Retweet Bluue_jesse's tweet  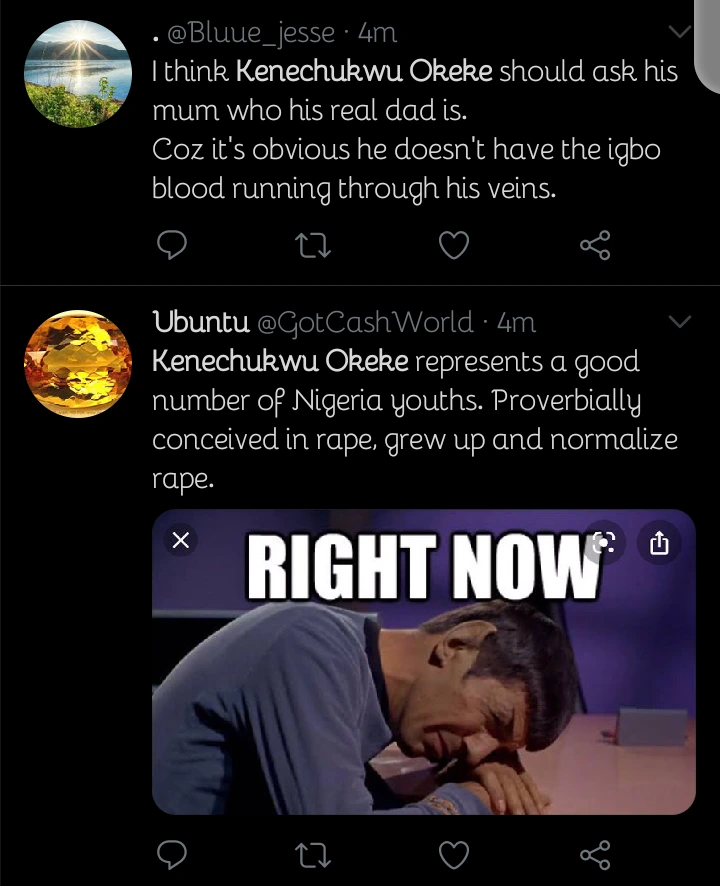pyautogui.click(x=313, y=244)
